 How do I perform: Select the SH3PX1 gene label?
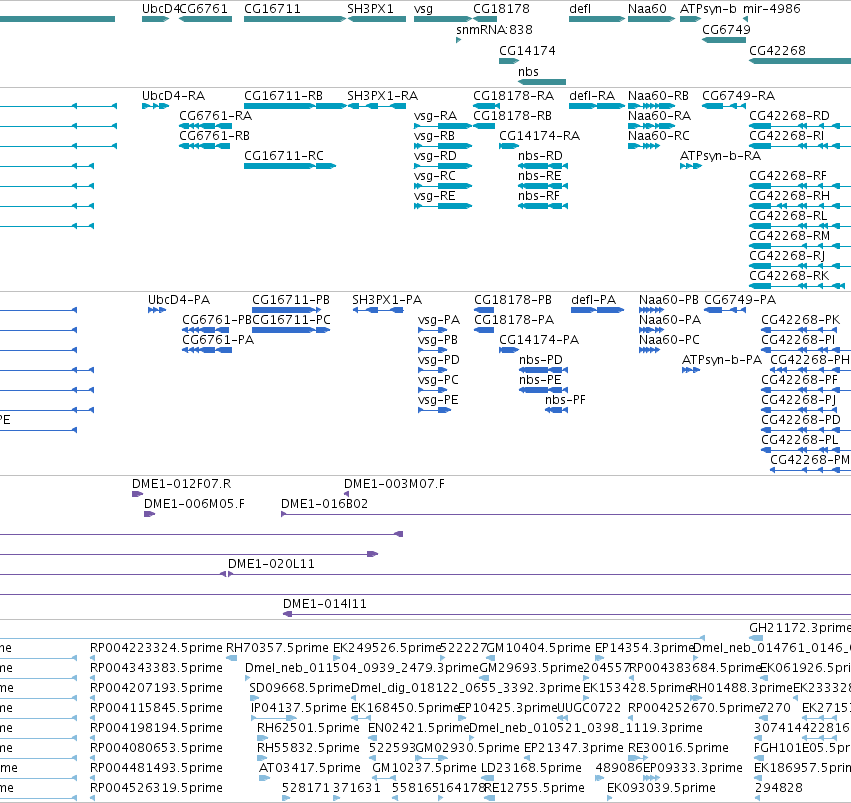(x=370, y=9)
